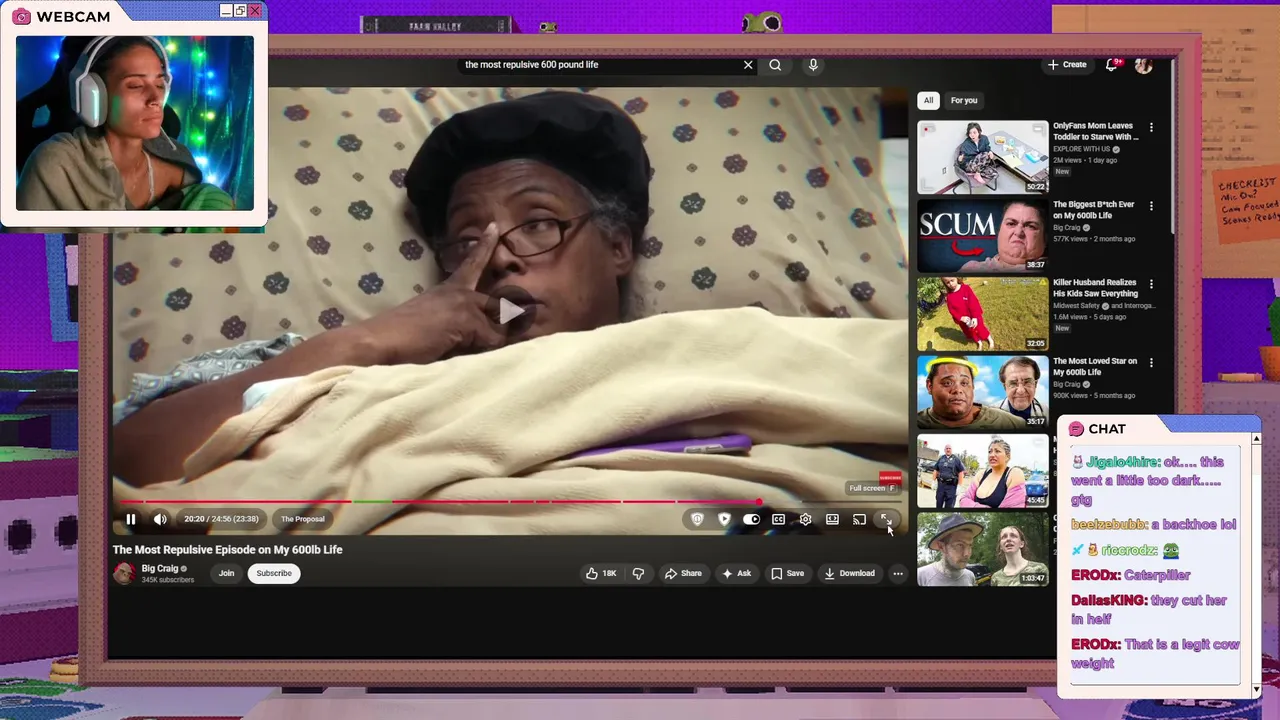
Task: Pause the YouTube video
Action: pyautogui.click(x=130, y=519)
